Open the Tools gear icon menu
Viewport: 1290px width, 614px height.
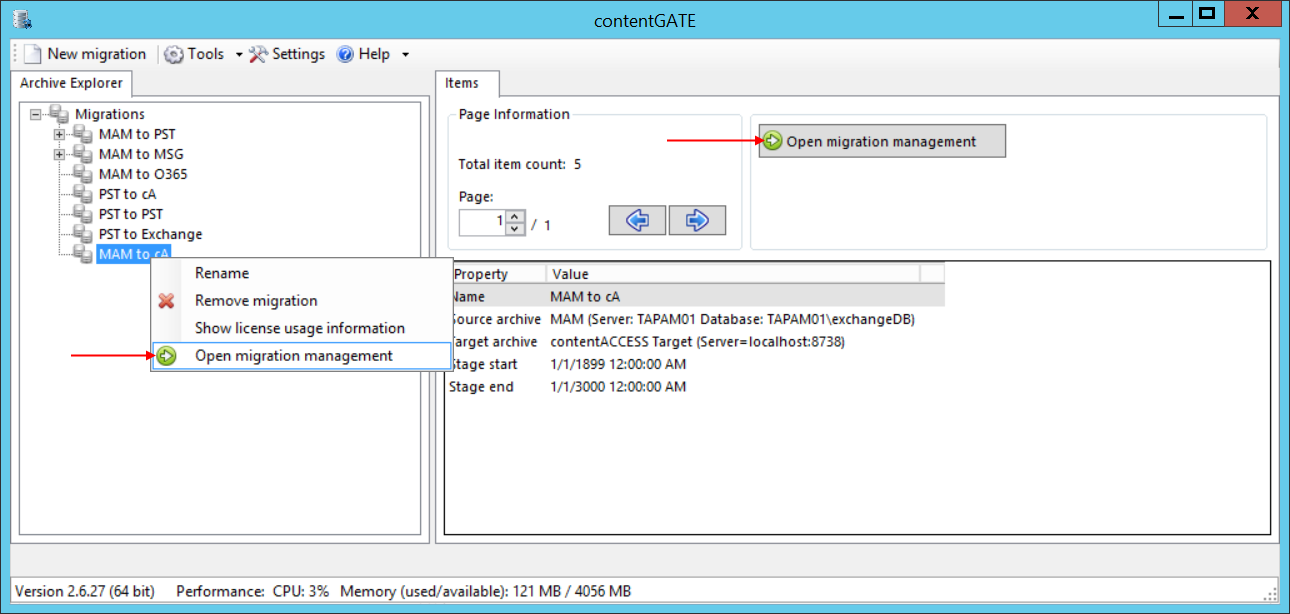tap(174, 54)
